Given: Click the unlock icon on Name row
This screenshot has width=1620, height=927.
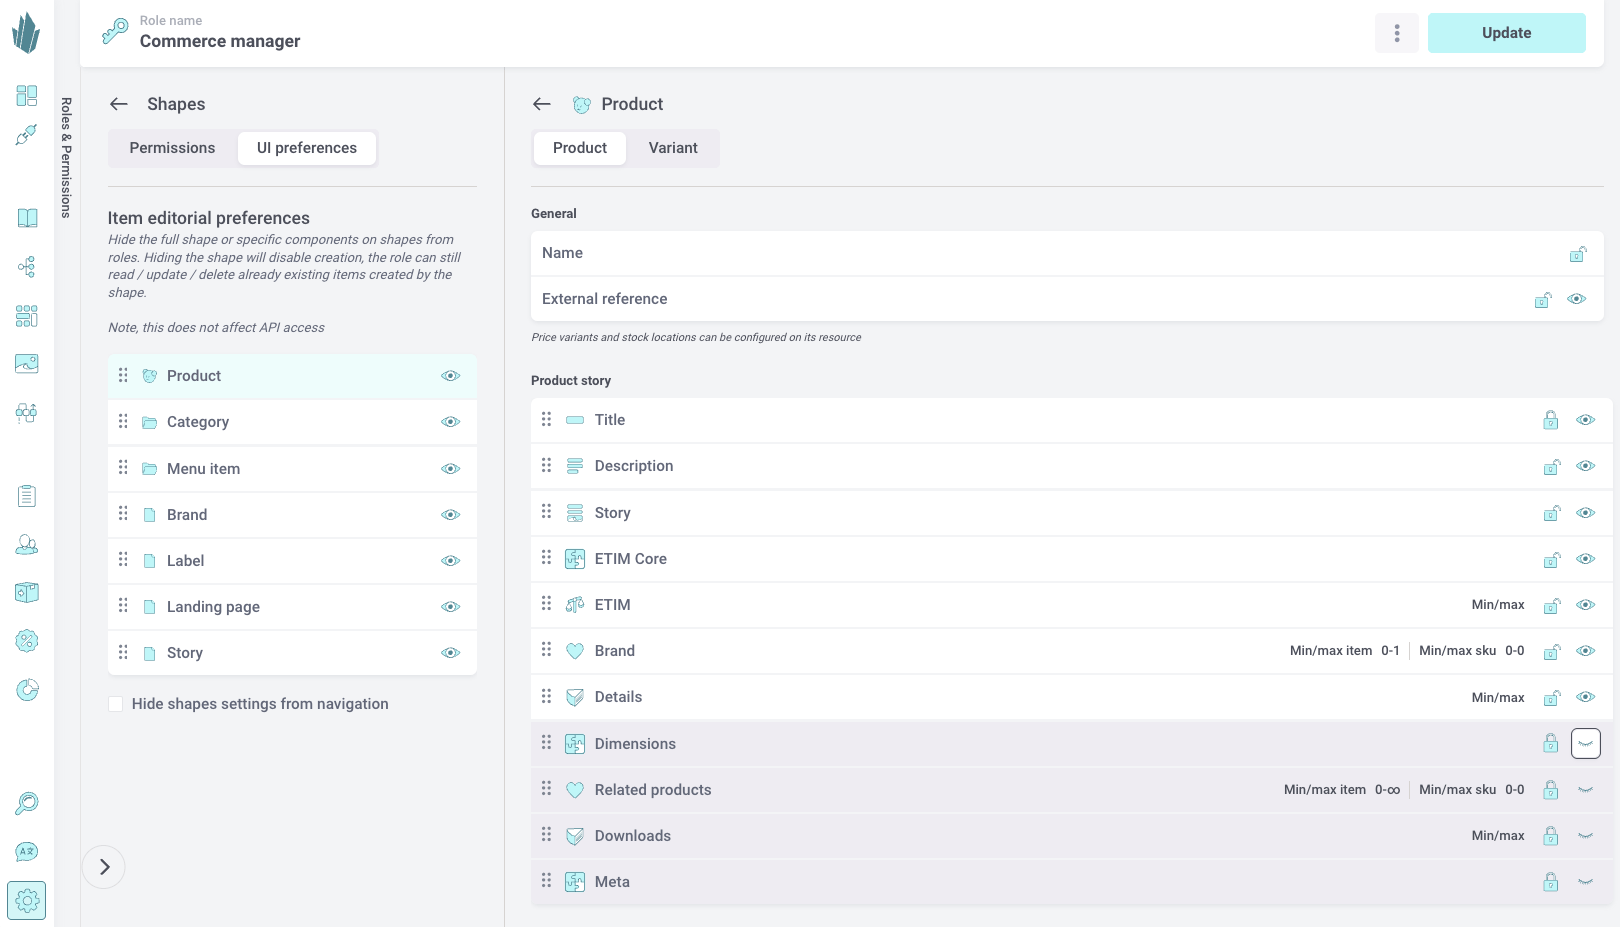Looking at the screenshot, I should pyautogui.click(x=1577, y=254).
